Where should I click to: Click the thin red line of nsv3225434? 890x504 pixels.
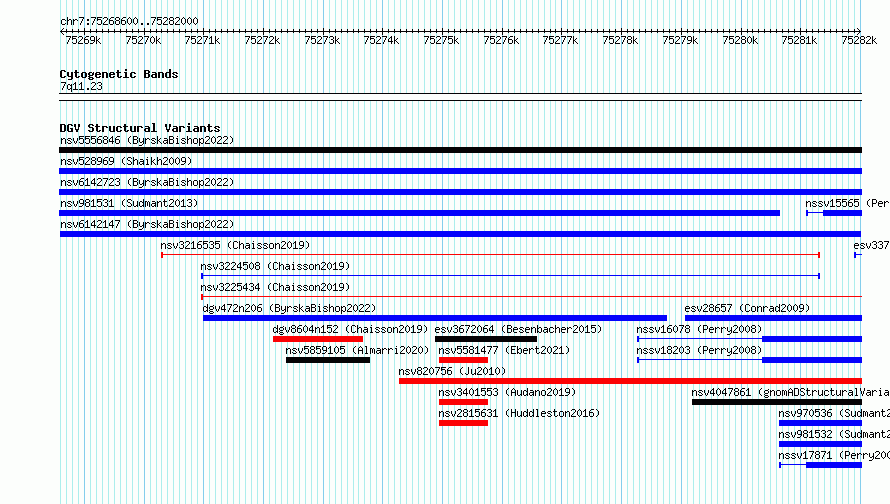[531, 297]
